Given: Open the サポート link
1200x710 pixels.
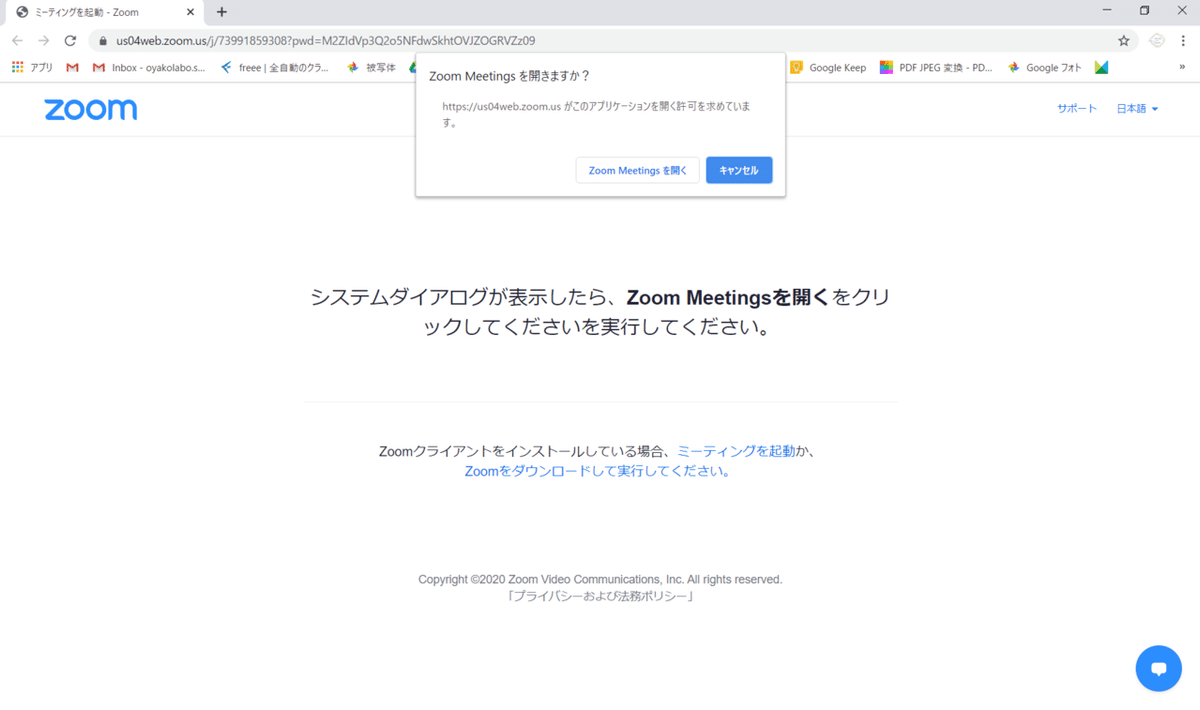Looking at the screenshot, I should click(x=1076, y=108).
